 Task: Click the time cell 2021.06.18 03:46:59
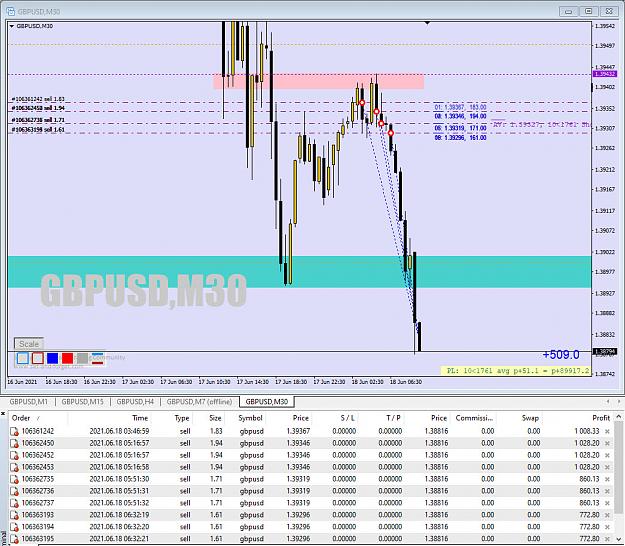[119, 431]
